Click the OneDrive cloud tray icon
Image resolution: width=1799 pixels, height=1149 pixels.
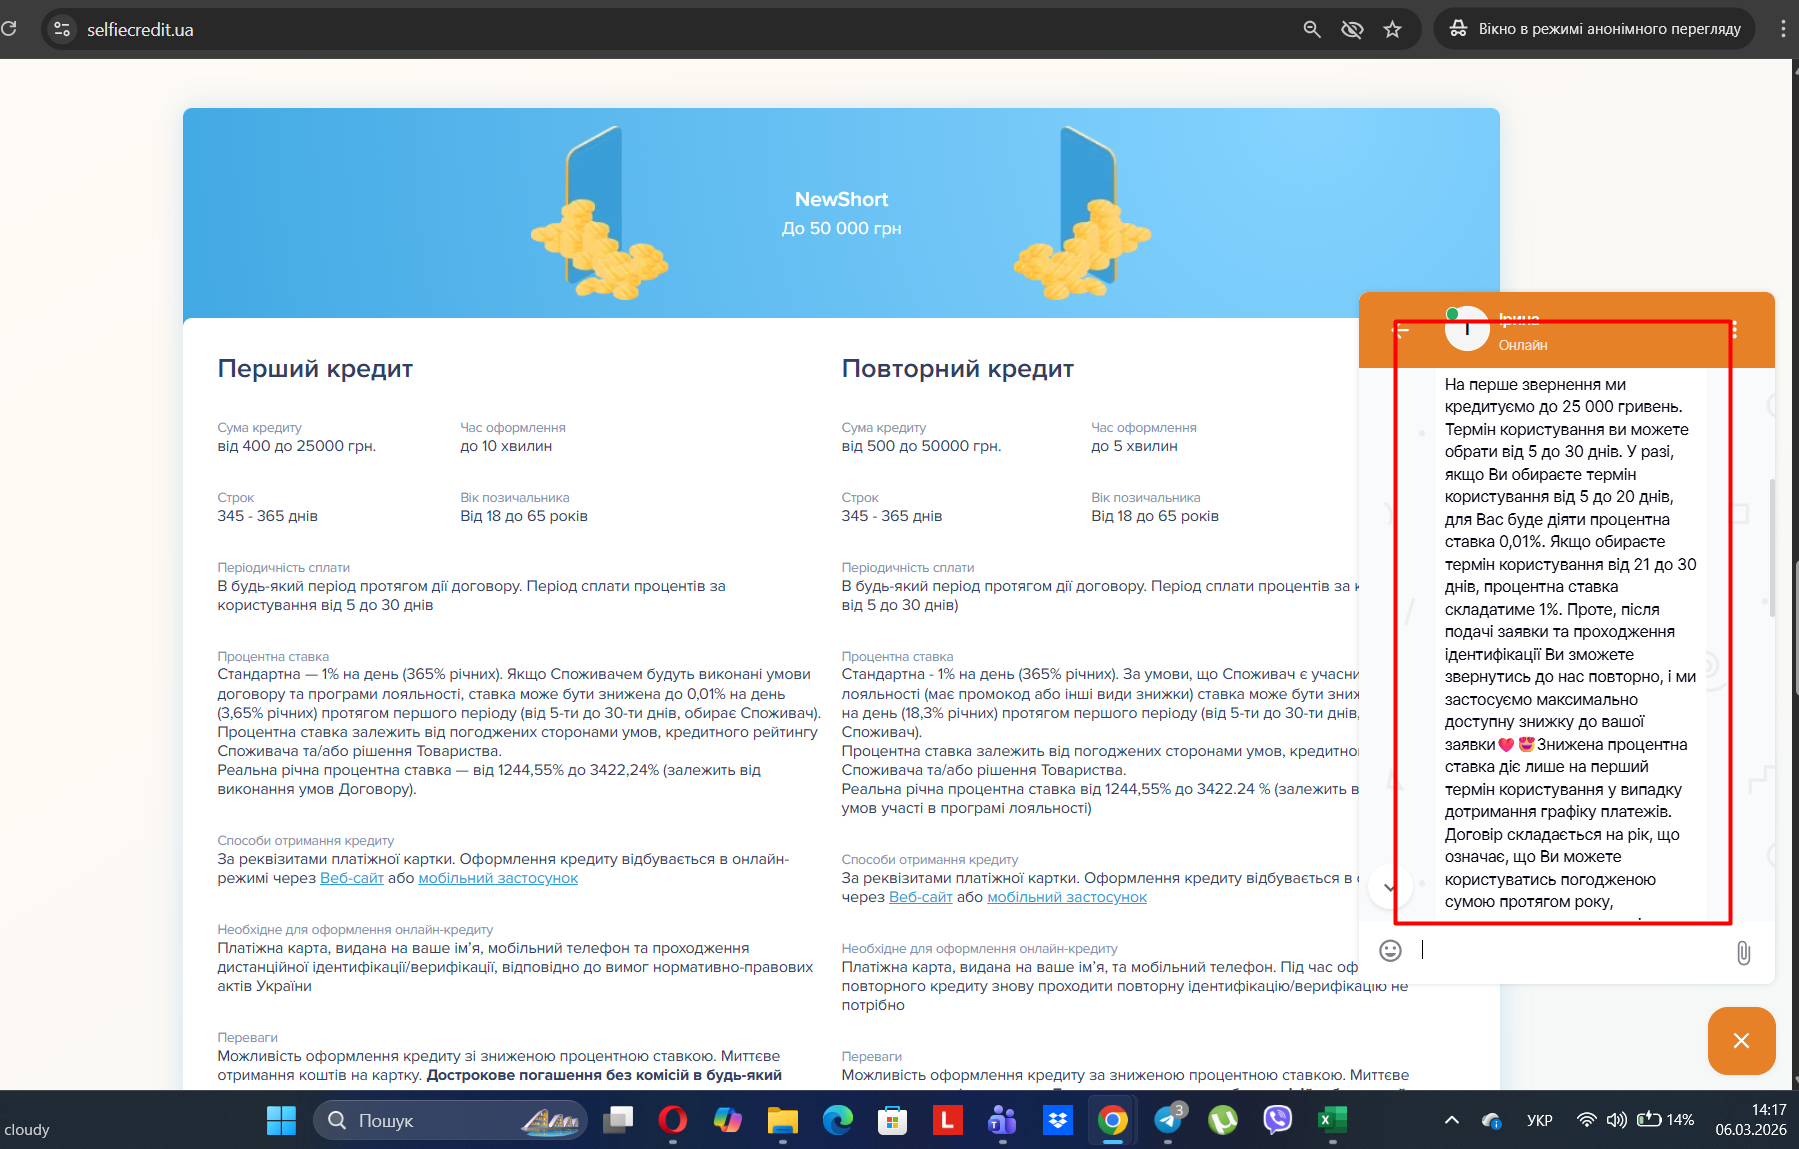1492,1120
